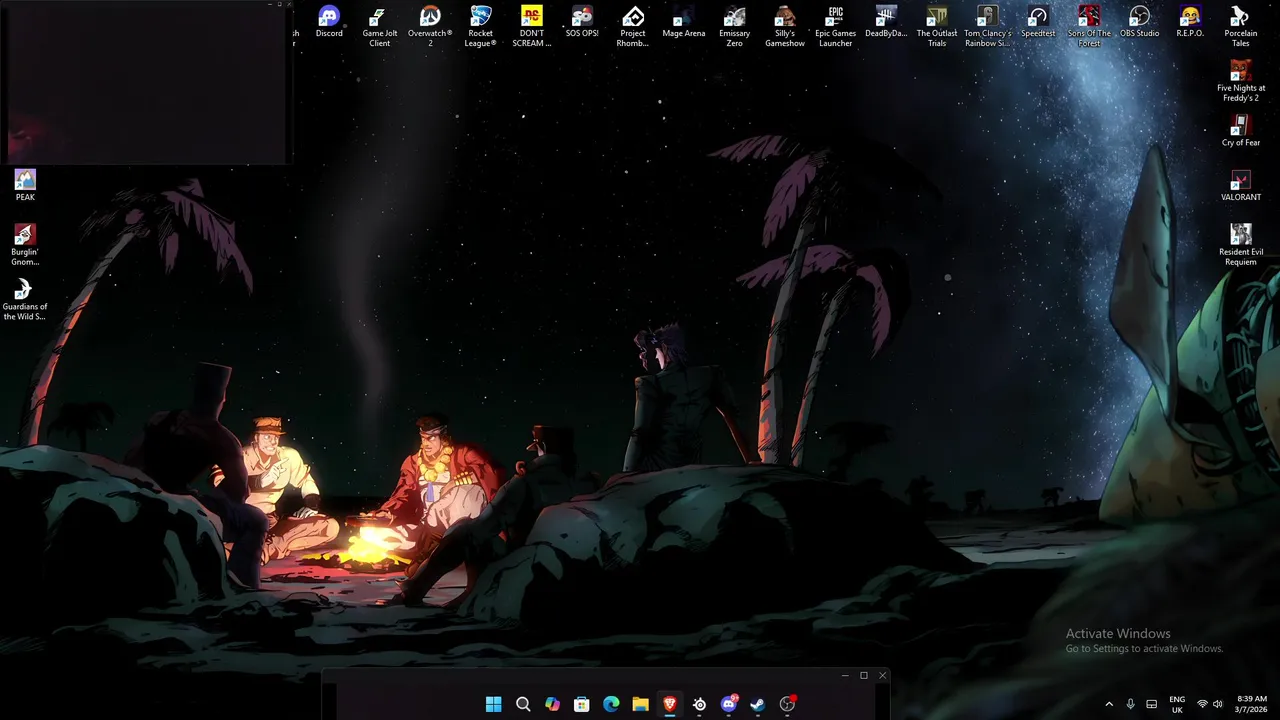Select the SOS OPS! shortcut
This screenshot has width=1280, height=720.
click(582, 22)
